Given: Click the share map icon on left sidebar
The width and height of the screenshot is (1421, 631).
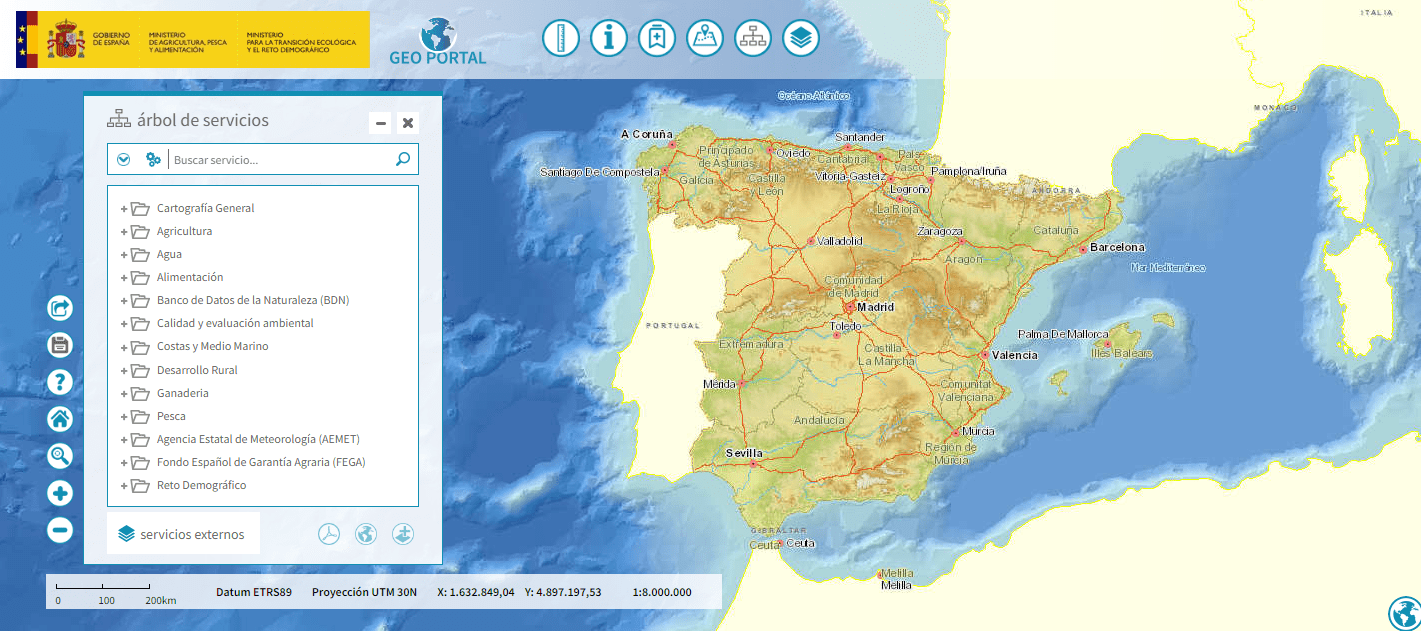Looking at the screenshot, I should (60, 307).
